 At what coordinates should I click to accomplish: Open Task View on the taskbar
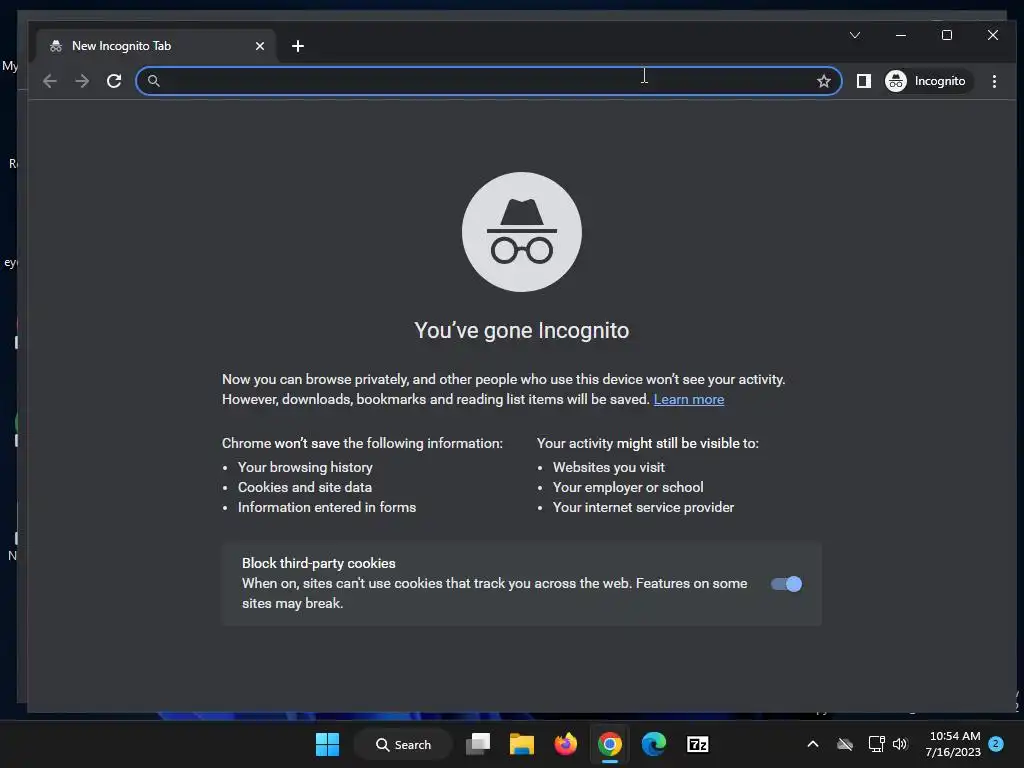[478, 744]
